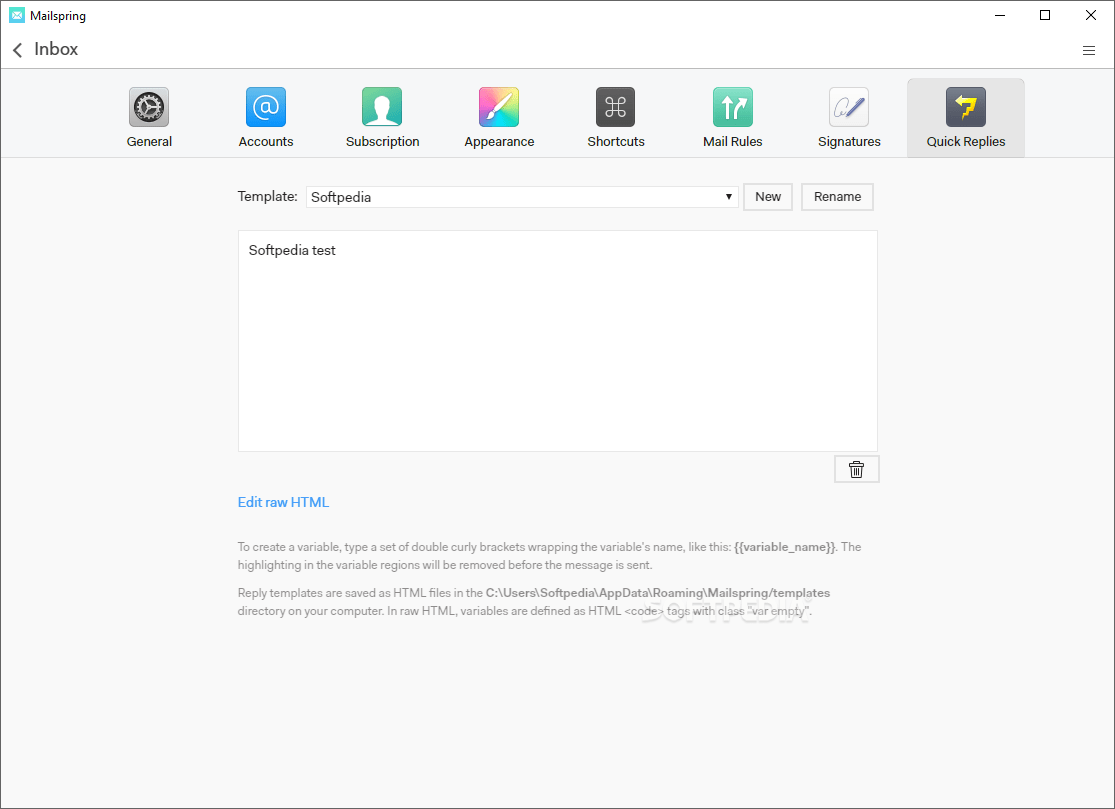Create a New template
The width and height of the screenshot is (1115, 809).
coord(768,197)
